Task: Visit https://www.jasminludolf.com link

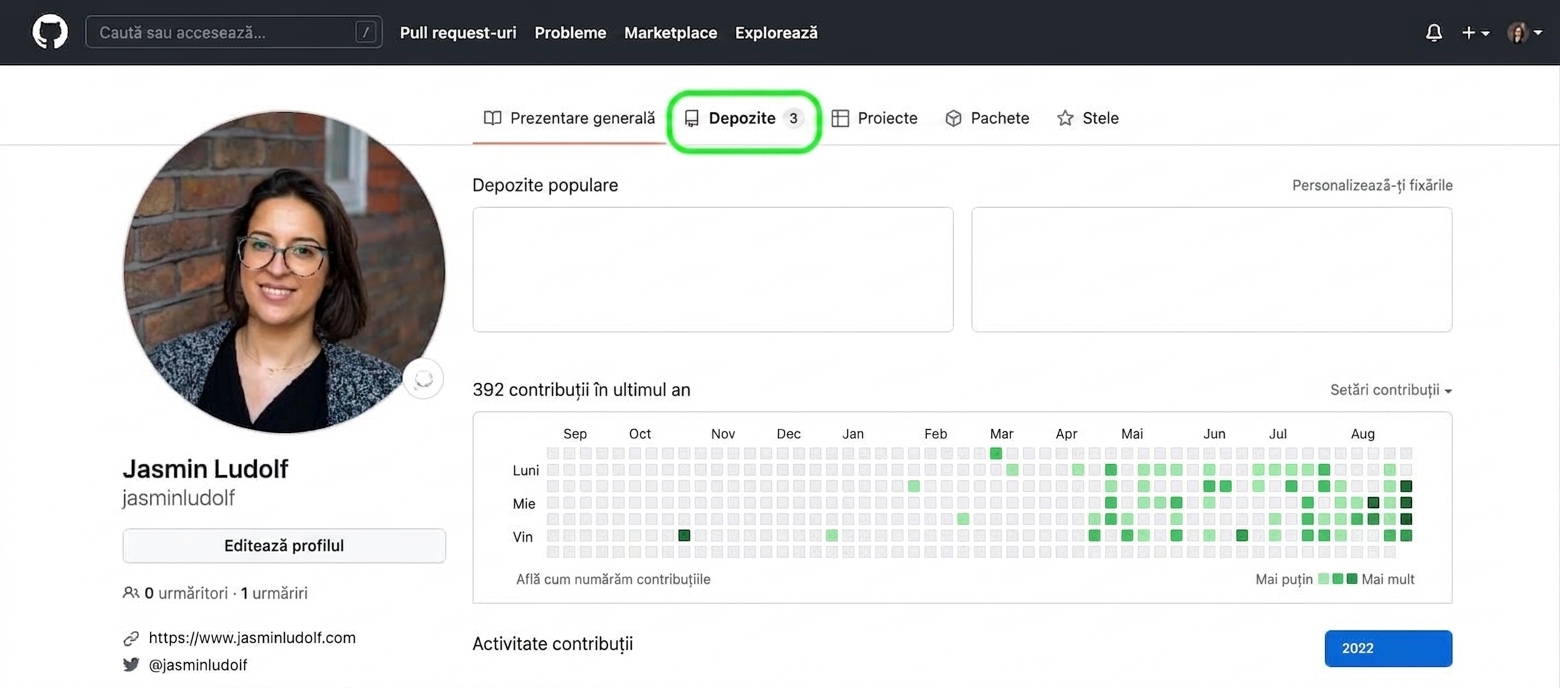Action: click(252, 638)
